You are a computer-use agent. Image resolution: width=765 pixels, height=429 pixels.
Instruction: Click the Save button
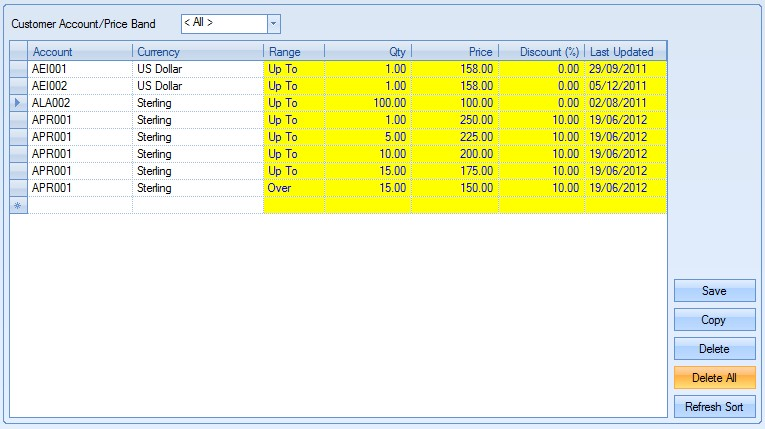coord(713,291)
